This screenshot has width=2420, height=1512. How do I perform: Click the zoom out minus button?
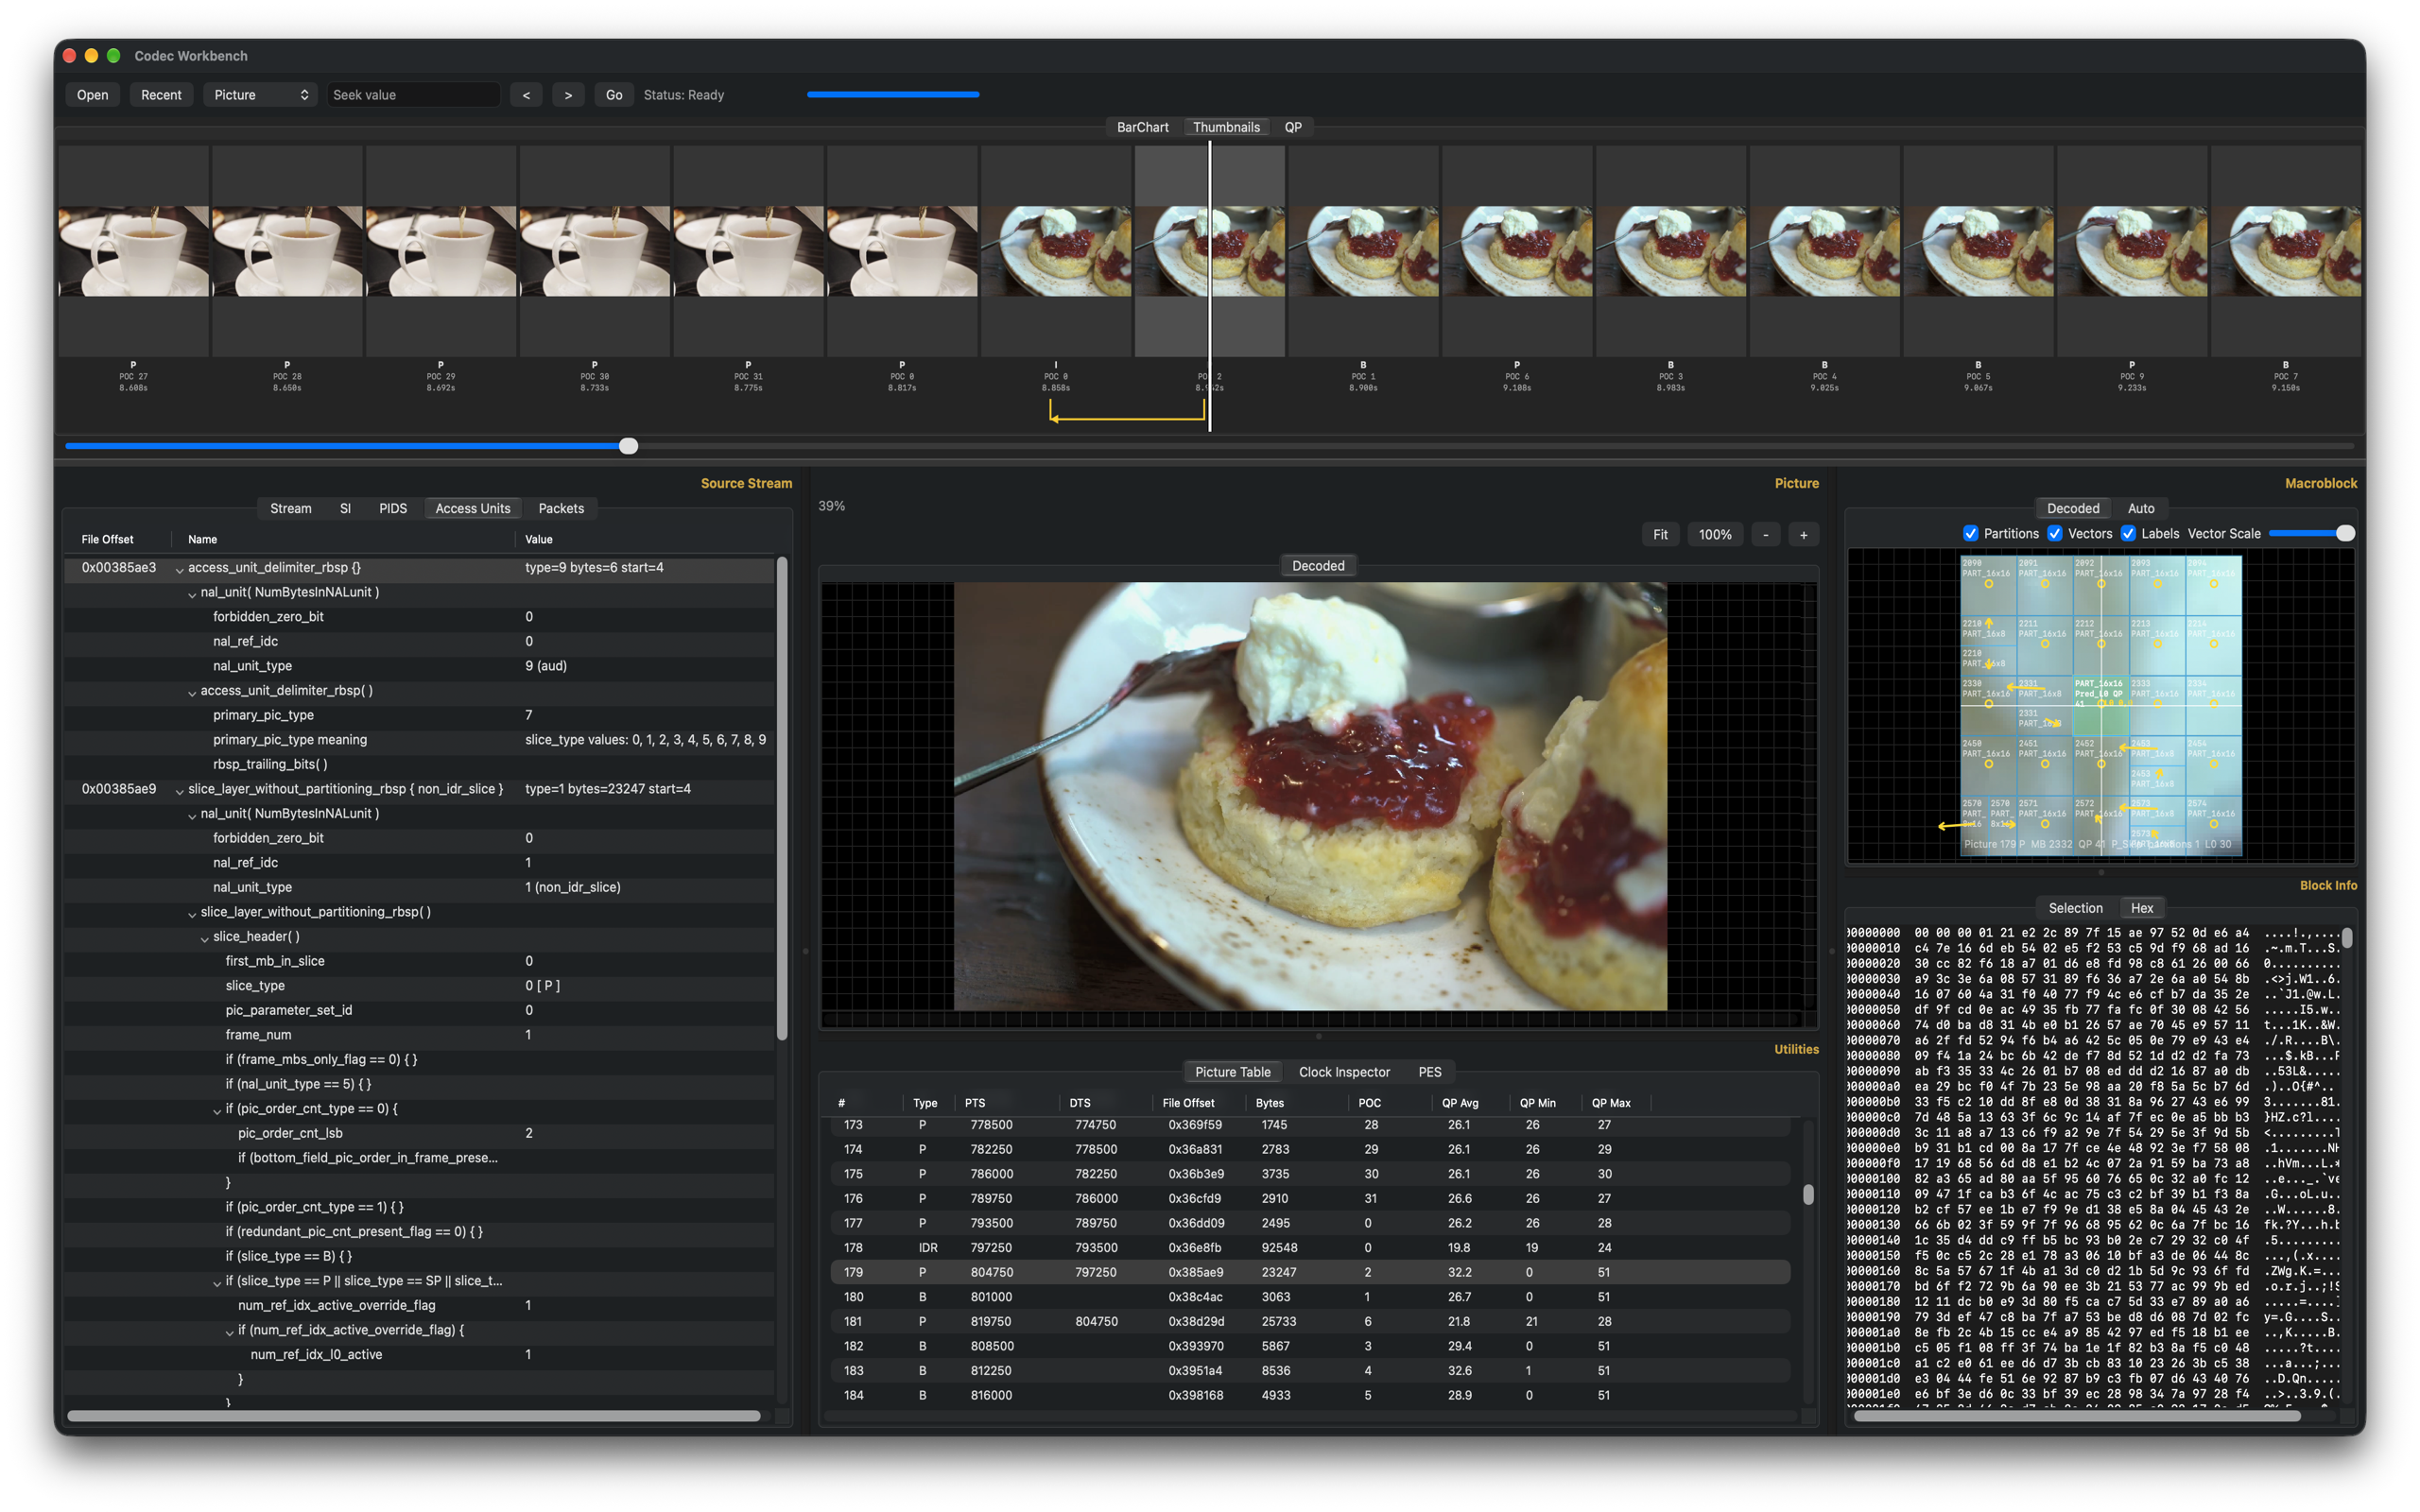1766,535
